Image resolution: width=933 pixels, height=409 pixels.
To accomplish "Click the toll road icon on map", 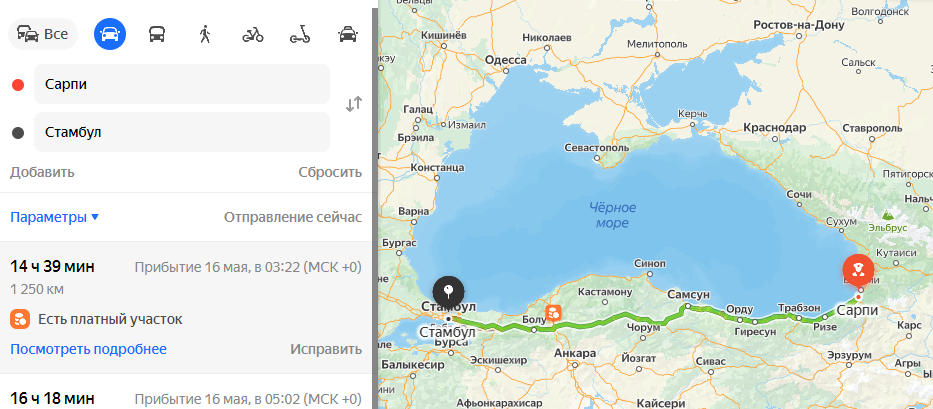I will [x=553, y=313].
